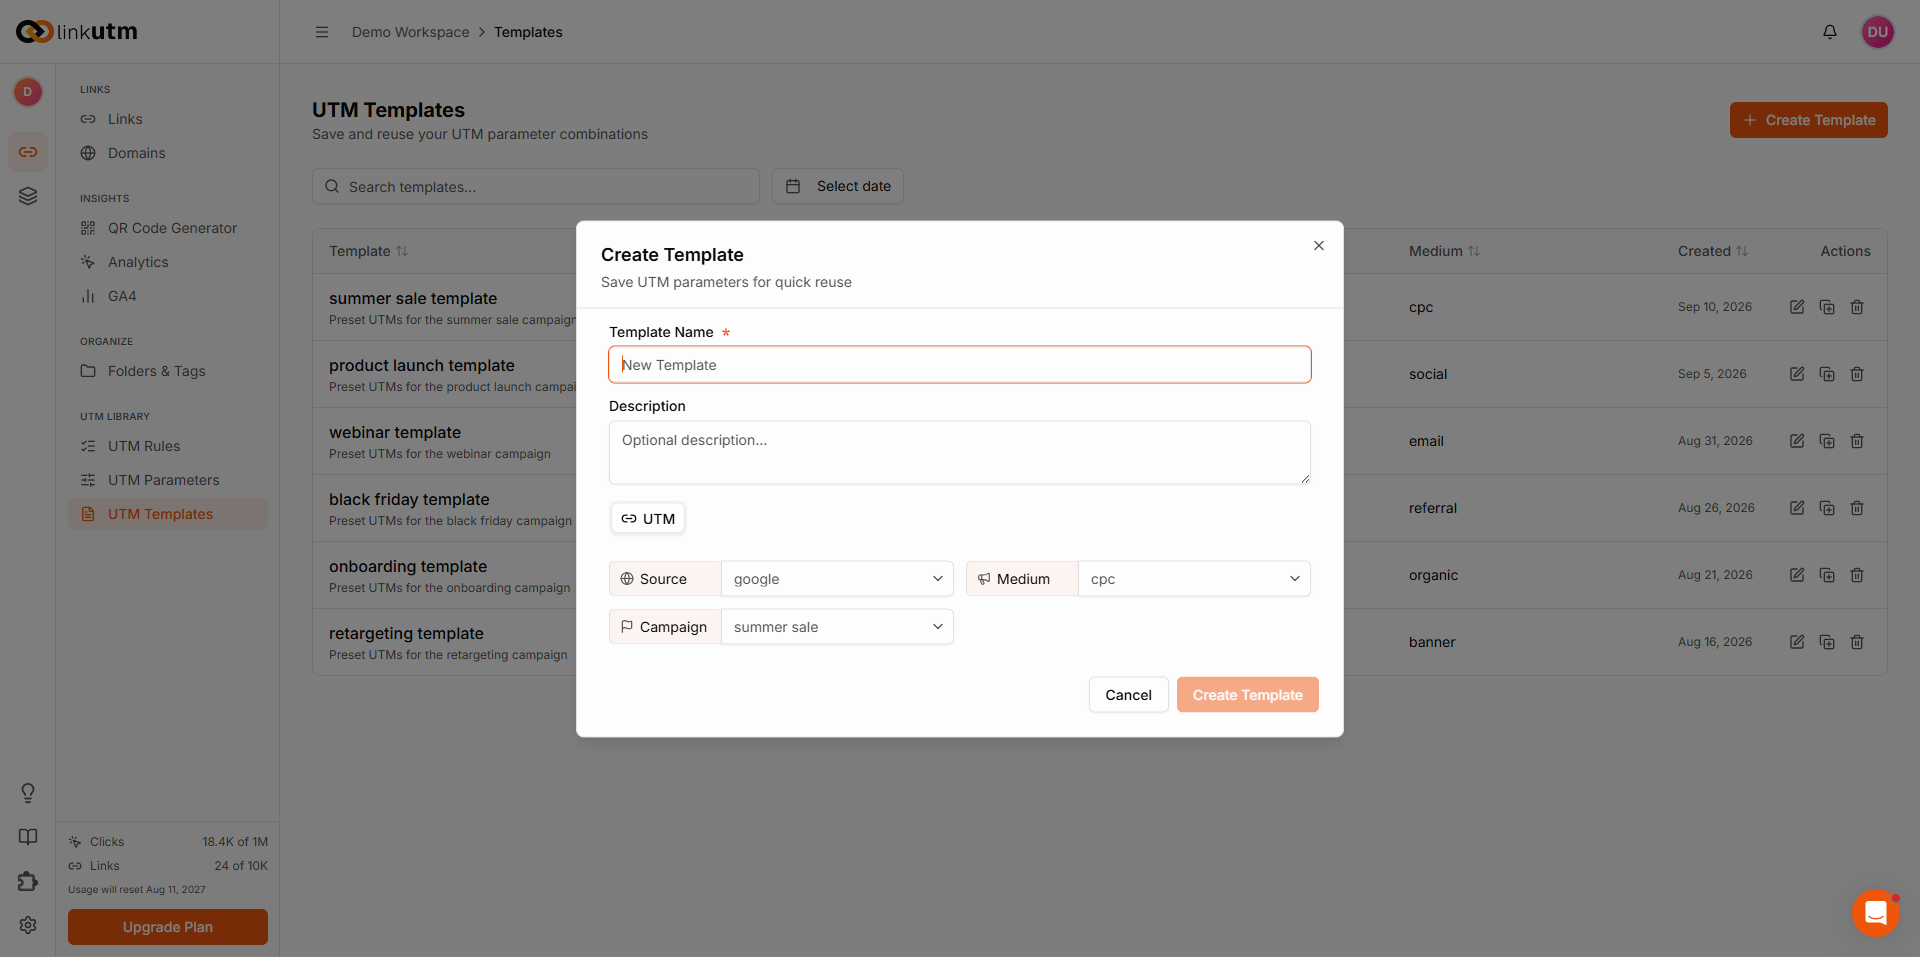1920x957 pixels.
Task: Delete the product launch template
Action: 1857,374
